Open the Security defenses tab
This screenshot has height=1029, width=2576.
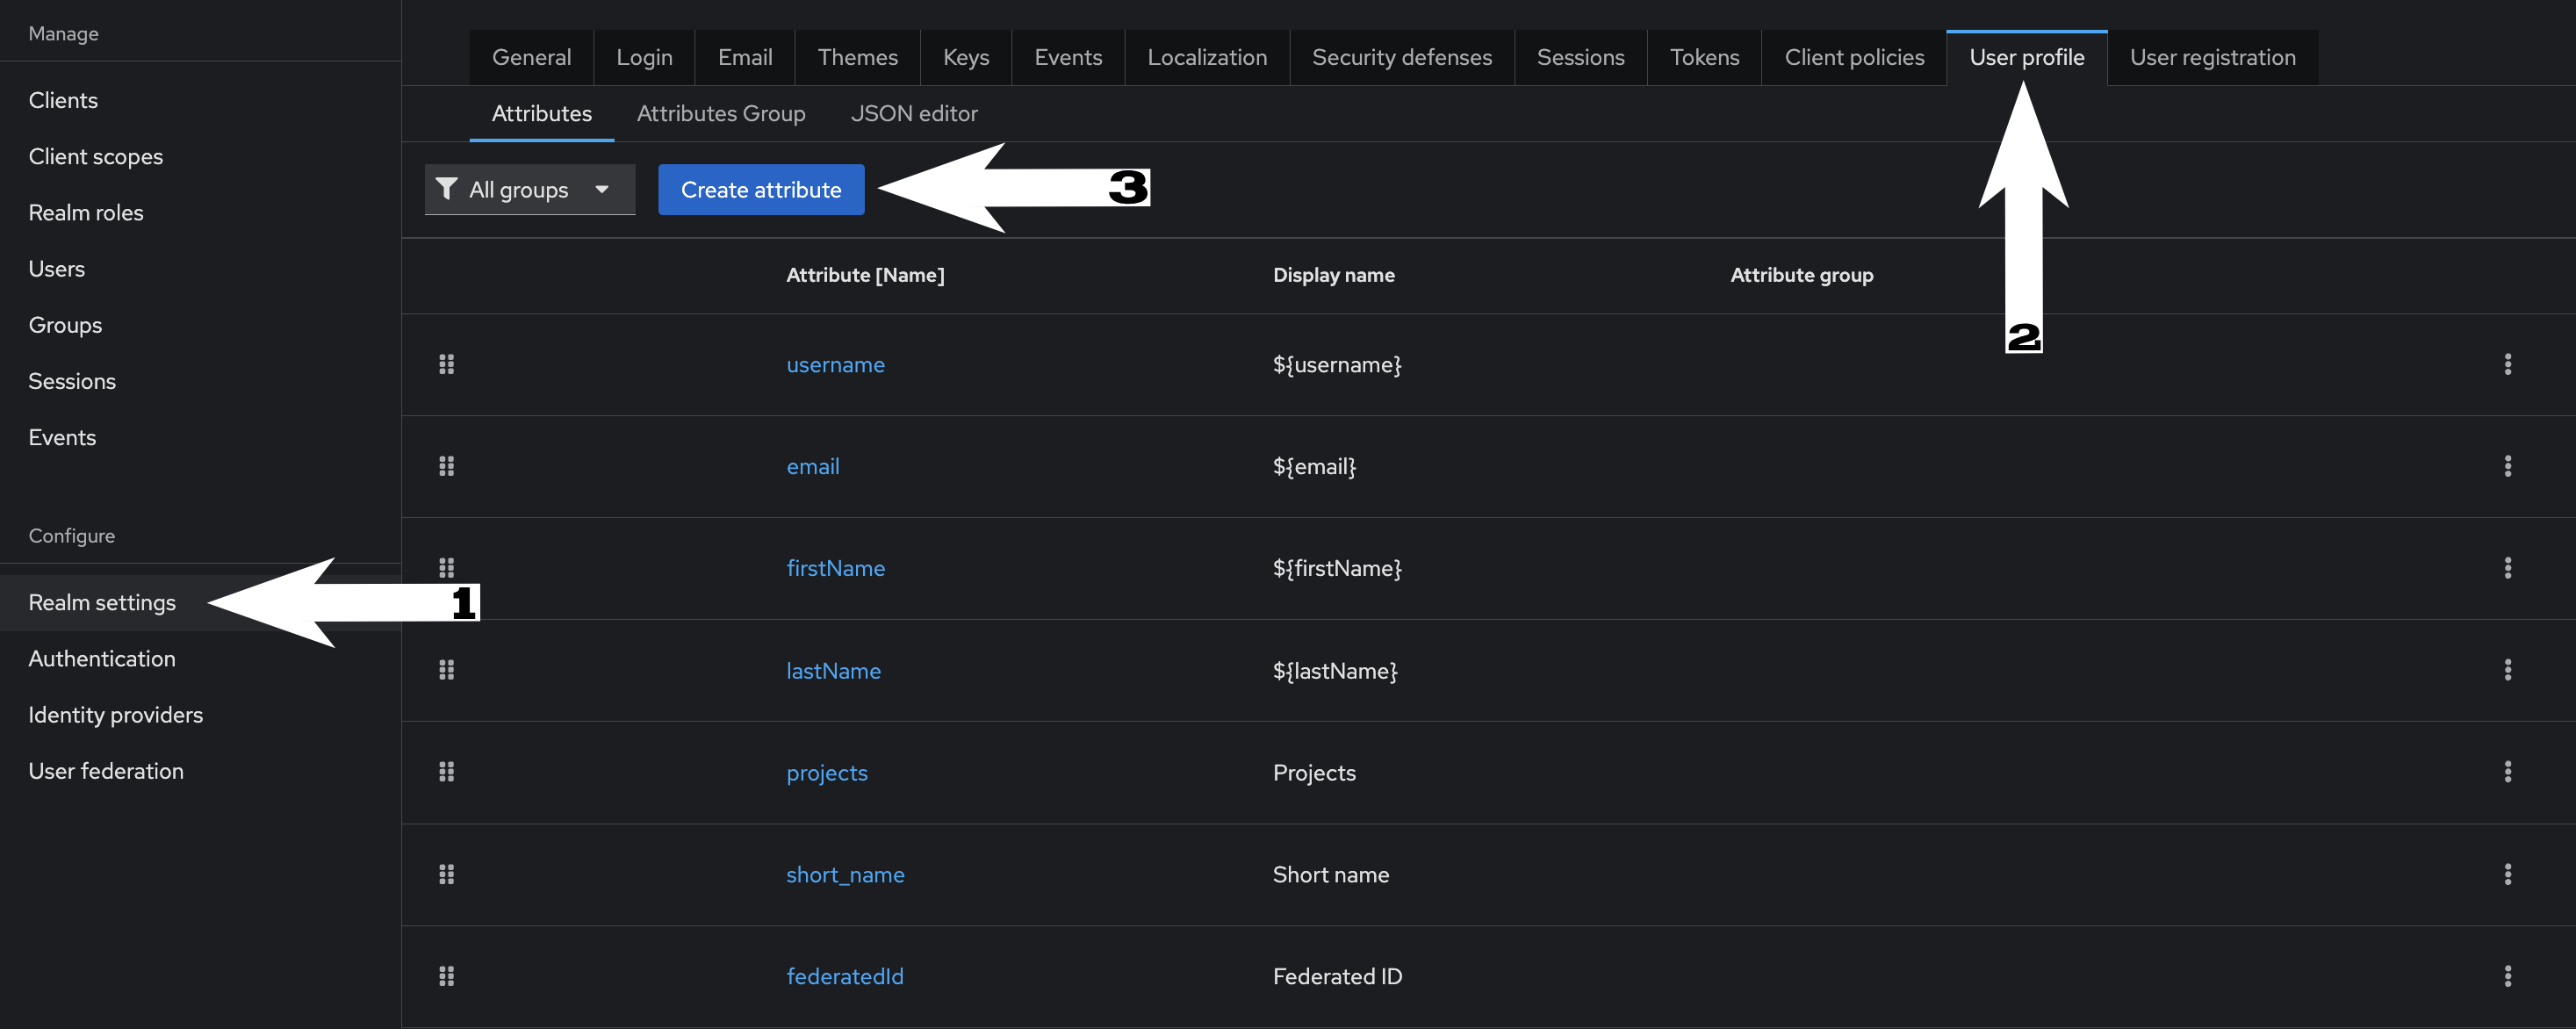point(1402,57)
